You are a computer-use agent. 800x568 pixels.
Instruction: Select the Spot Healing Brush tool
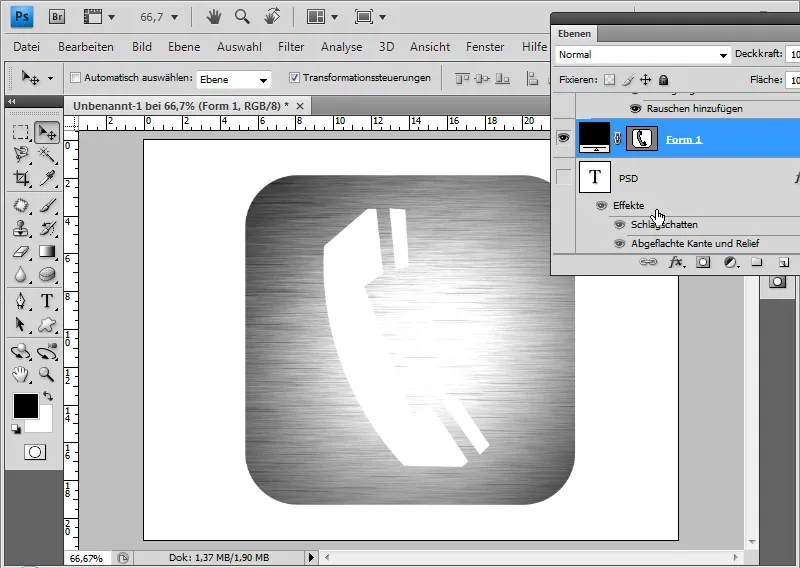(20, 206)
